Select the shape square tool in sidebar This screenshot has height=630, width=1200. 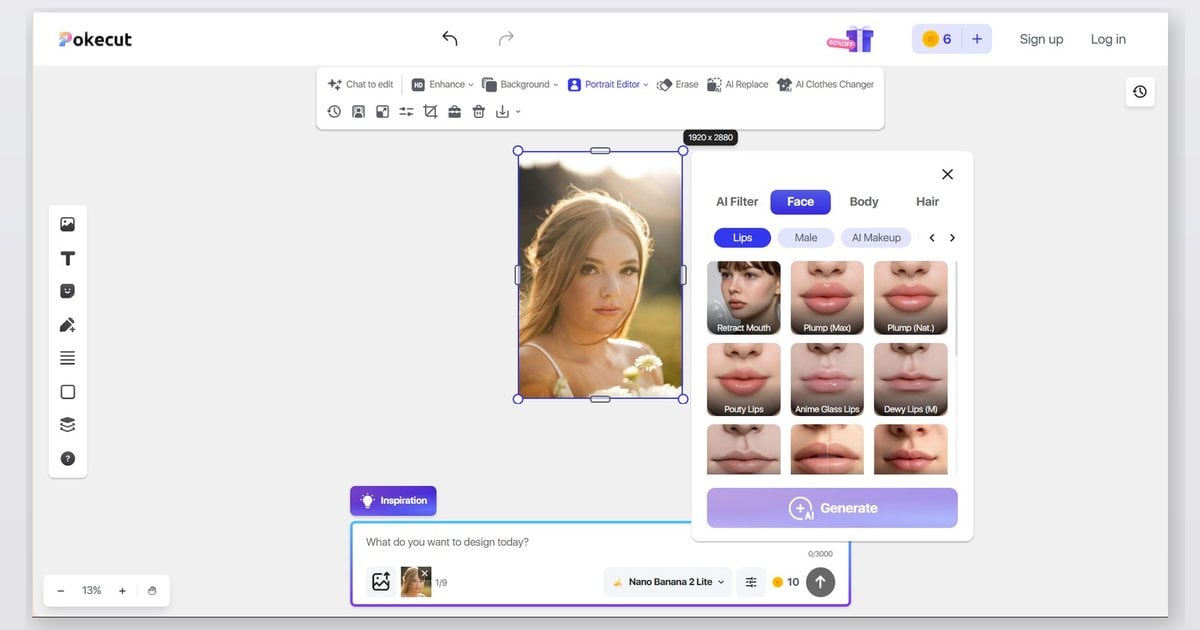(x=68, y=392)
